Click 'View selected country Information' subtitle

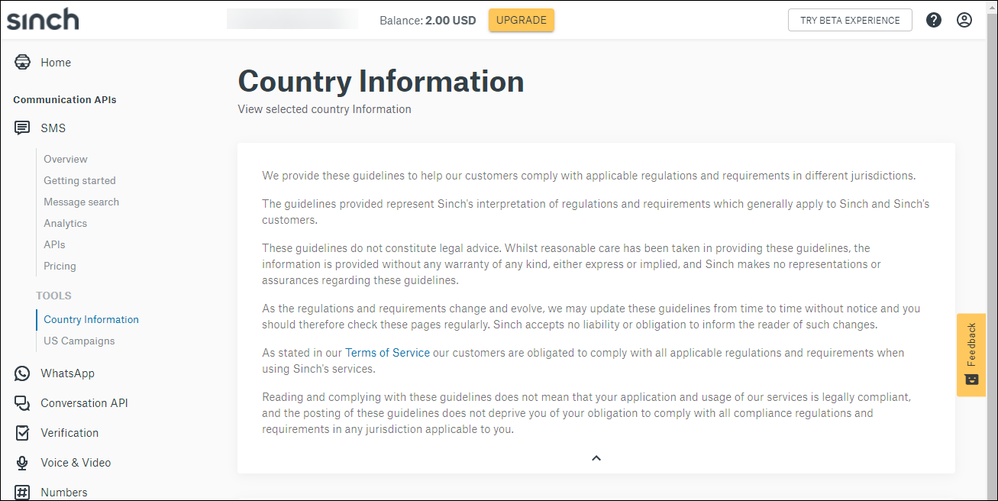(325, 109)
